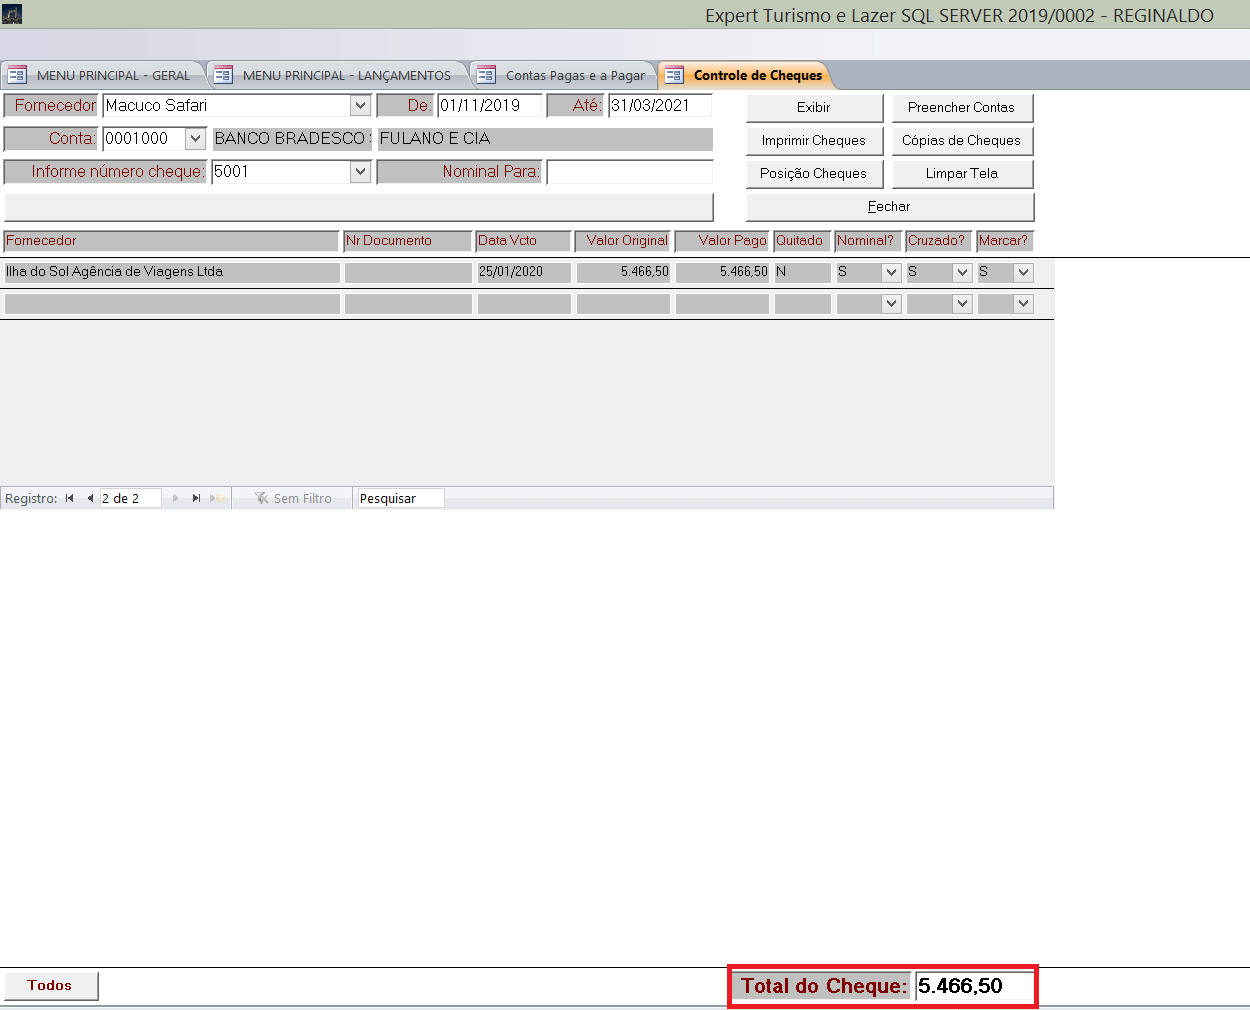Image resolution: width=1250 pixels, height=1010 pixels.
Task: Go to first record navigation arrow
Action: [x=69, y=498]
